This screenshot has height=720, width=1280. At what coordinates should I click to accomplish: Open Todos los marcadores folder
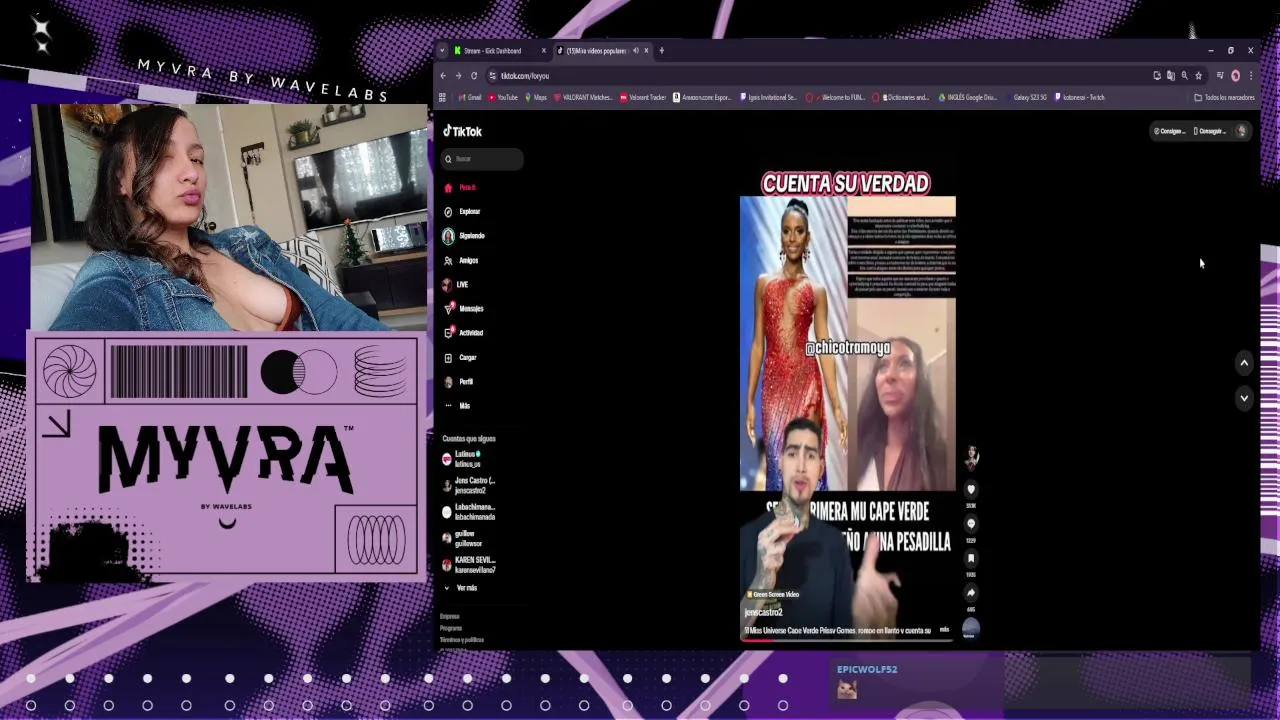(x=1224, y=98)
